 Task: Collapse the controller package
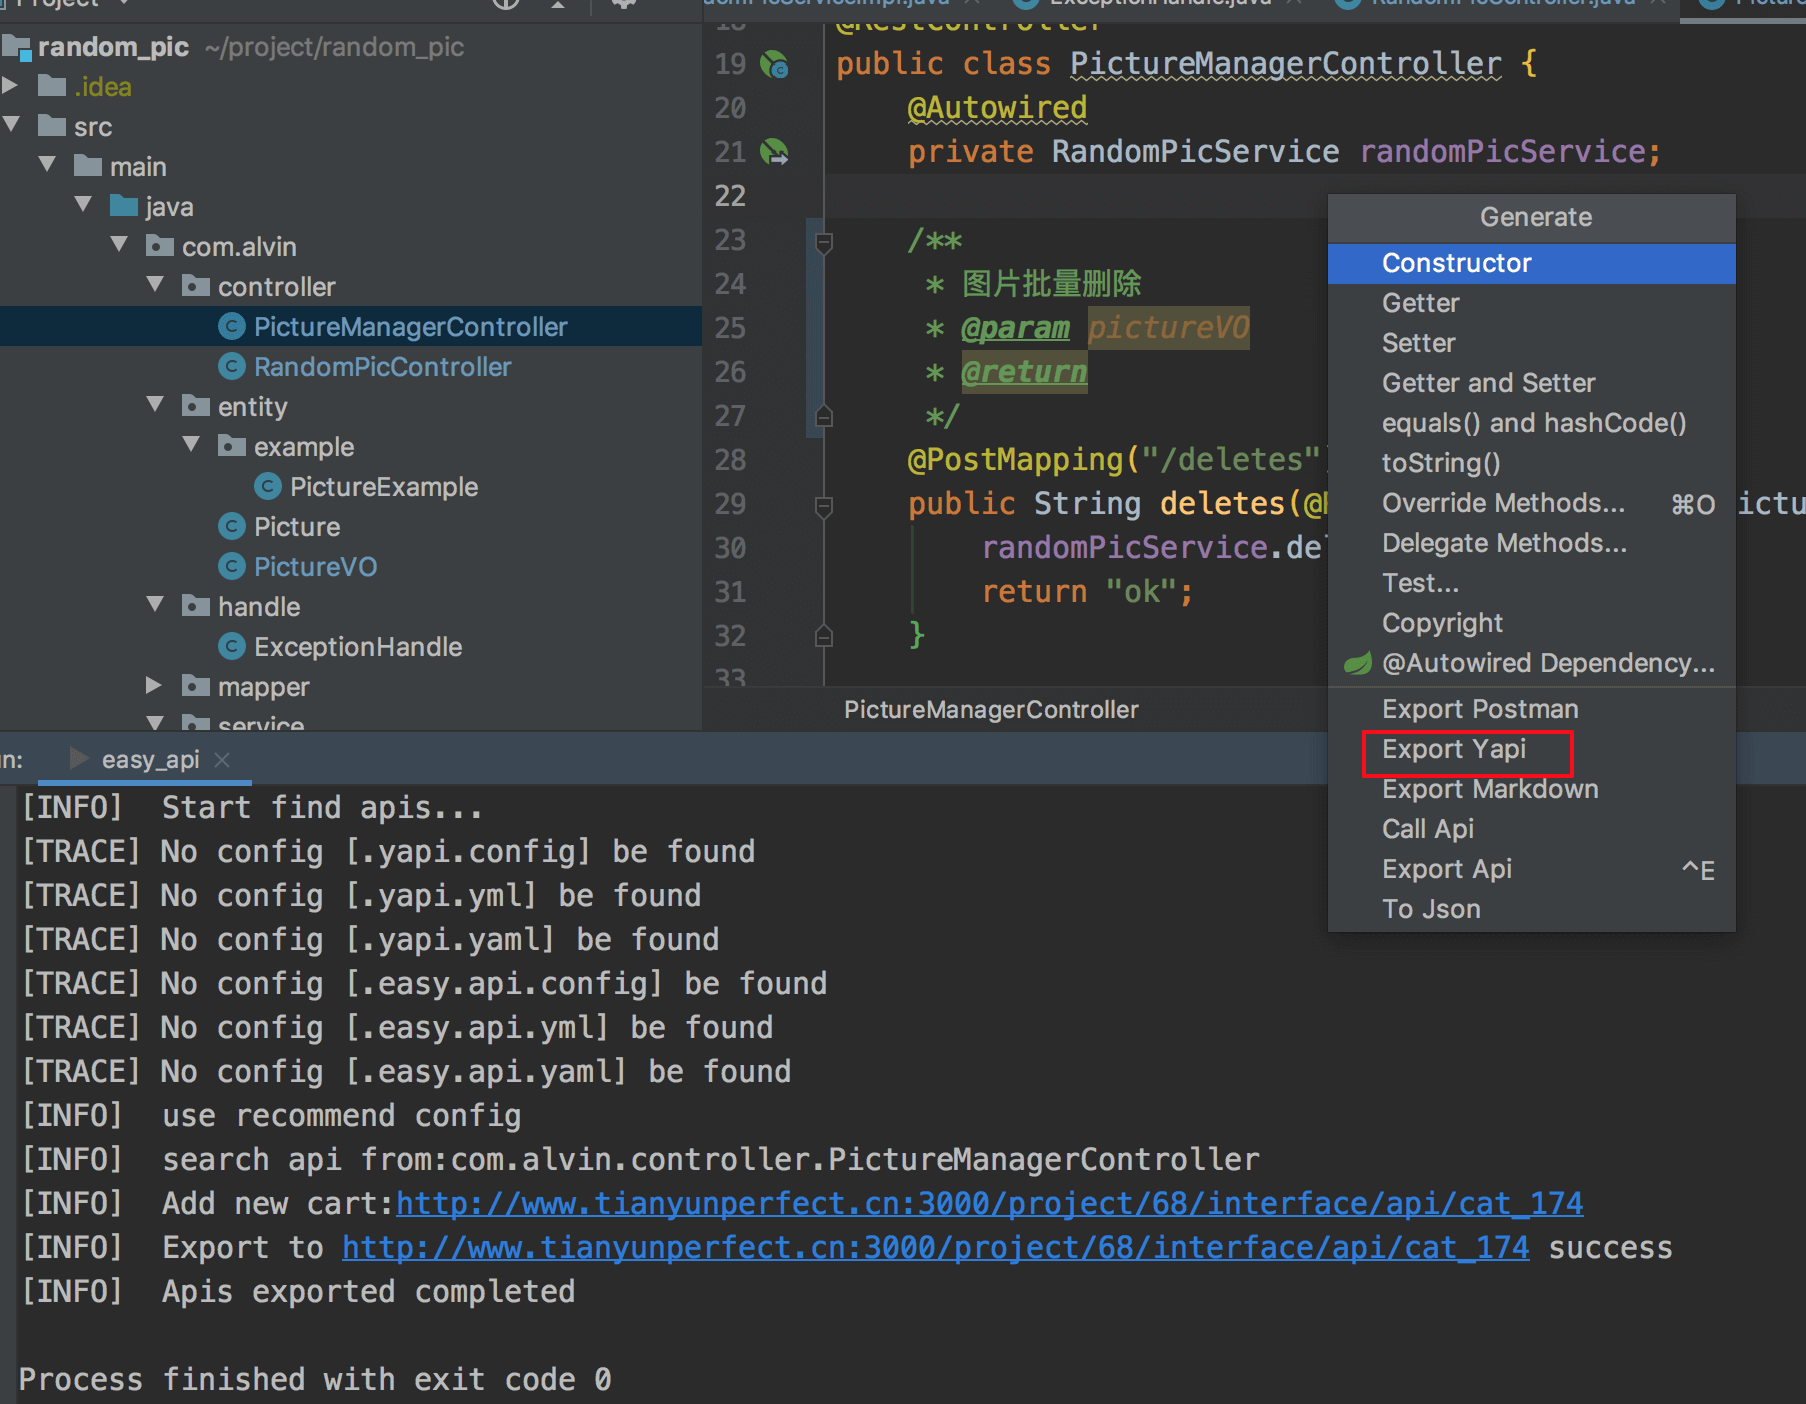point(155,285)
